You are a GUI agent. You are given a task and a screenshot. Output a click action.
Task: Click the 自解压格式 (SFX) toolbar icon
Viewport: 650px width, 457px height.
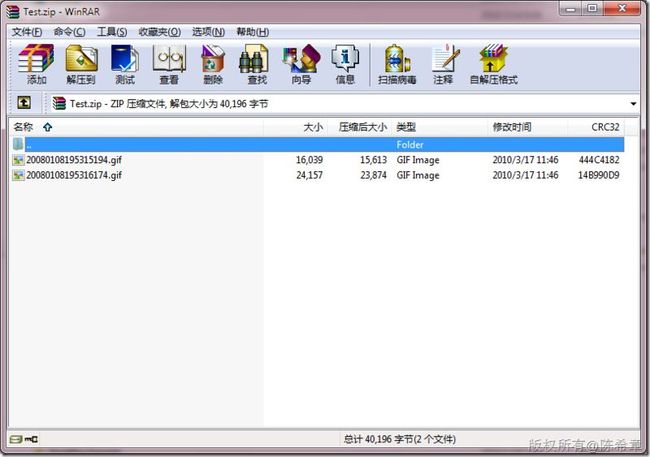click(493, 64)
